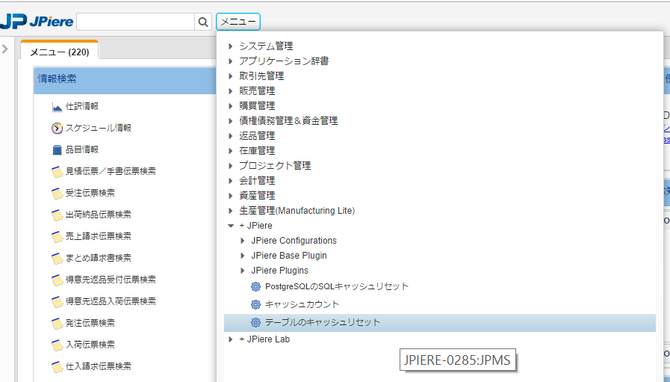Viewport: 670px width, 382px height.
Task: Expand JPiere Plugins arrow
Action: (243, 270)
